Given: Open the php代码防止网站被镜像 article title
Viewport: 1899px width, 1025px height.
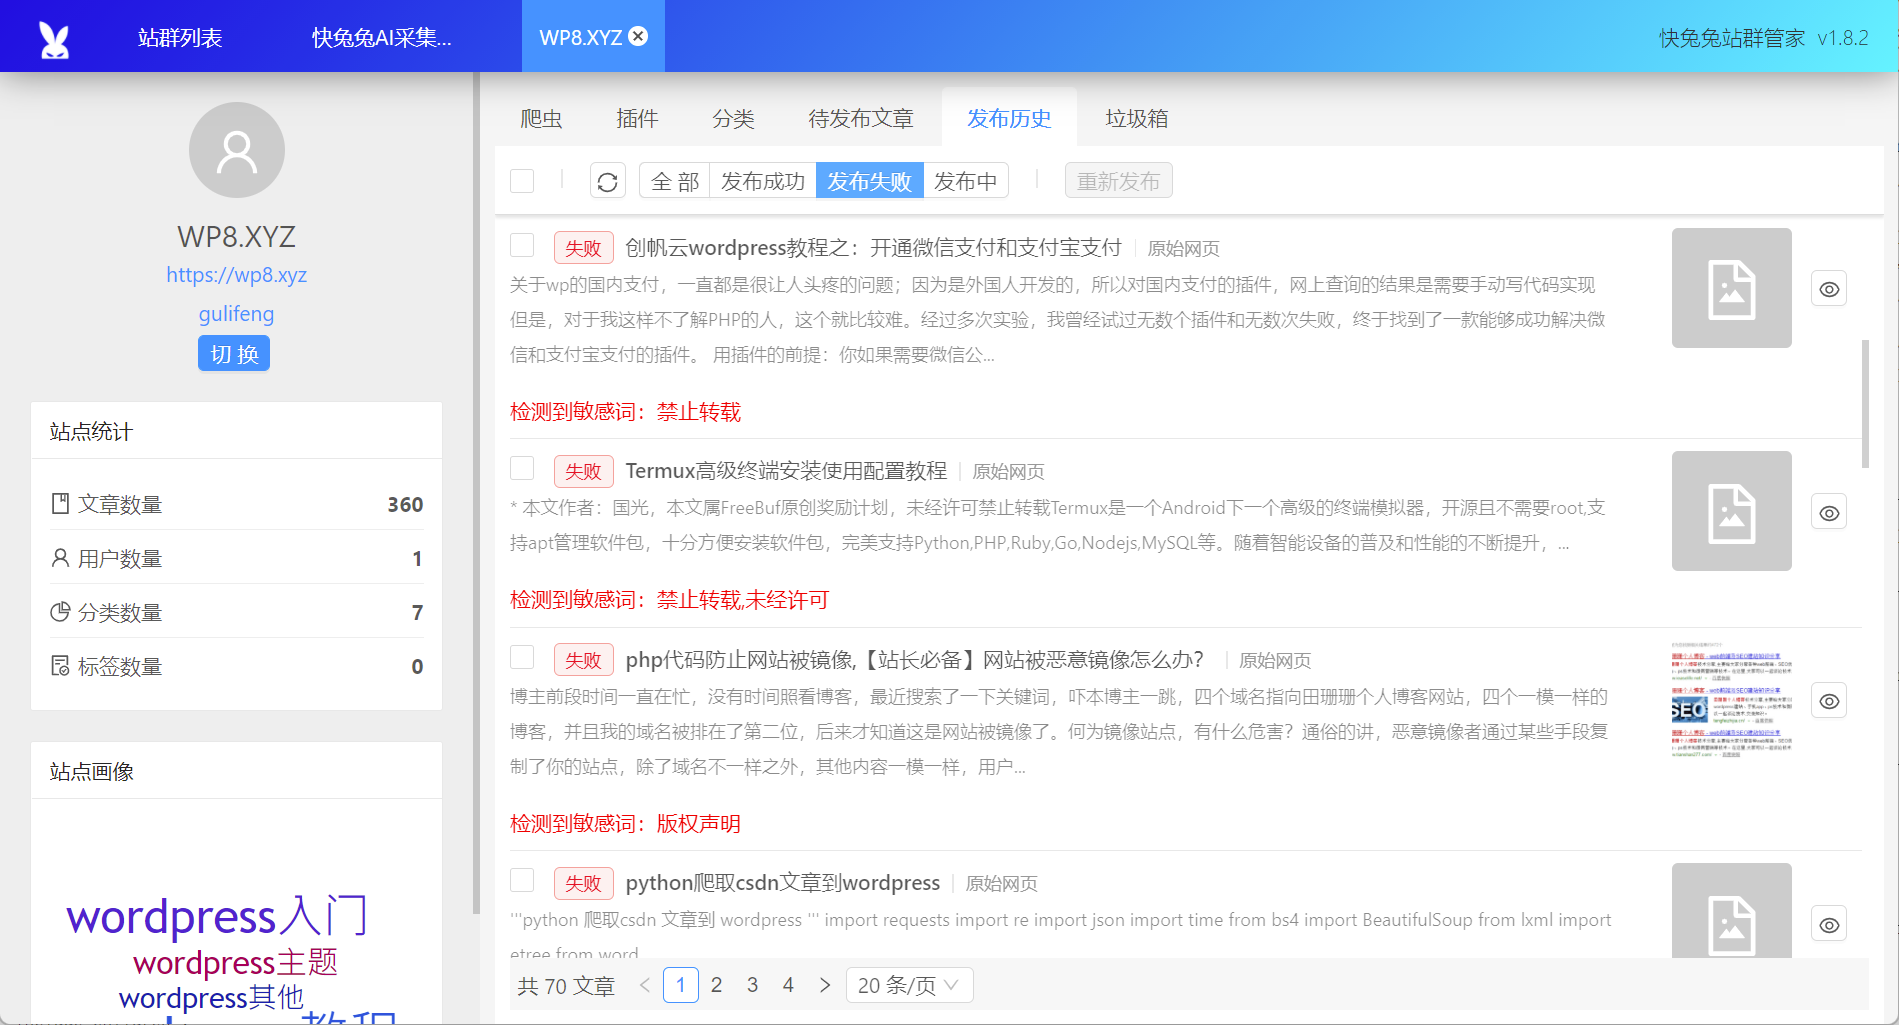Looking at the screenshot, I should tap(914, 659).
